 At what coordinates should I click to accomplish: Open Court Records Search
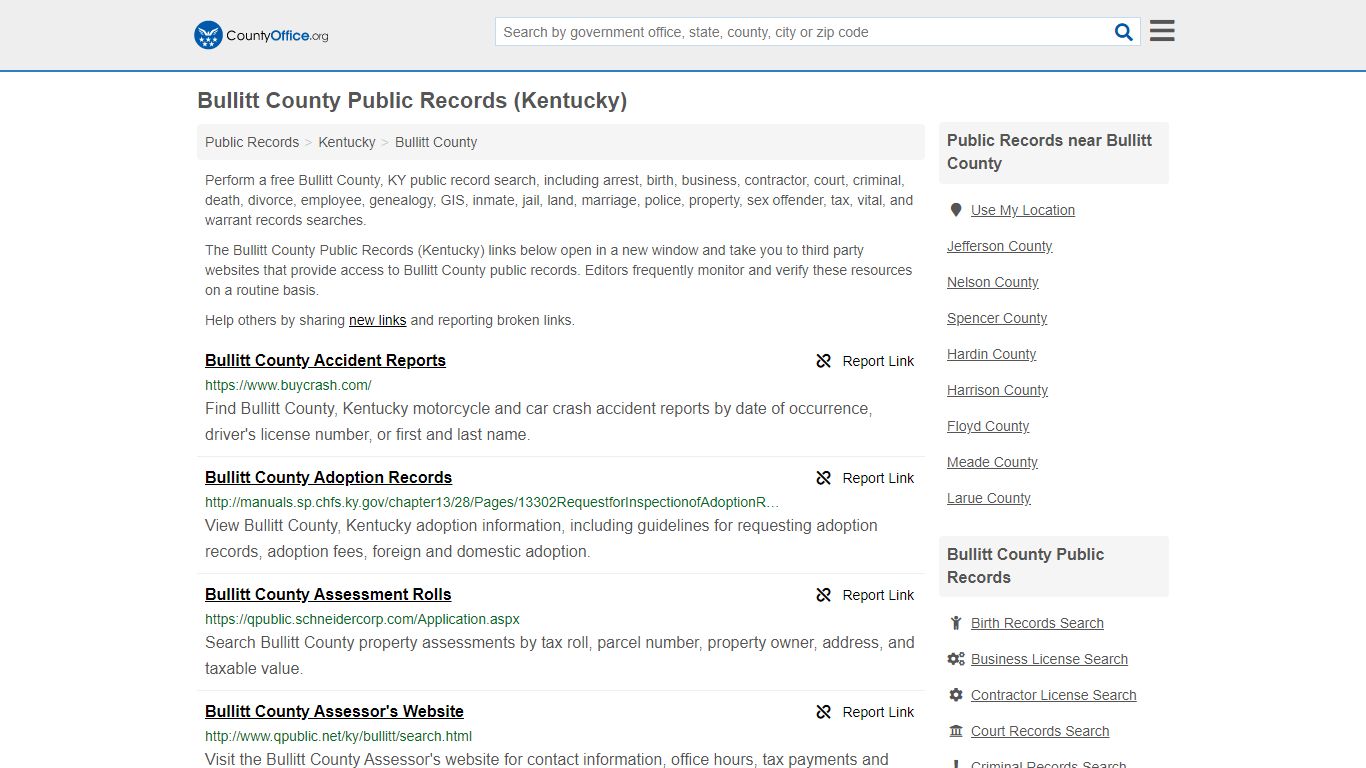[x=1040, y=731]
